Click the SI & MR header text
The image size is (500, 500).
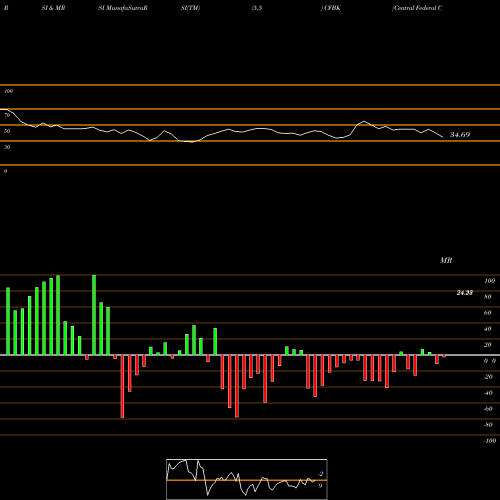coord(53,8)
